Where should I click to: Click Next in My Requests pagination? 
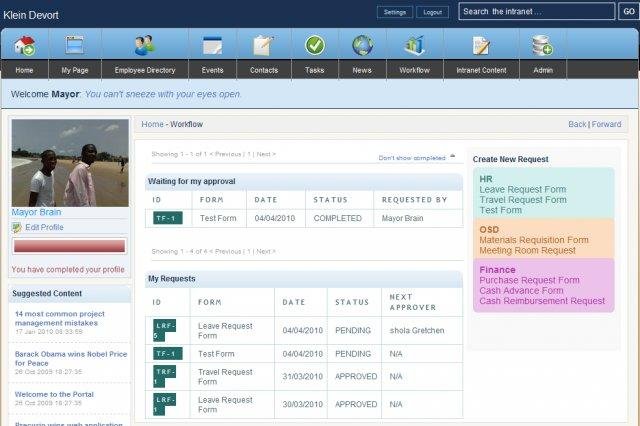266,251
